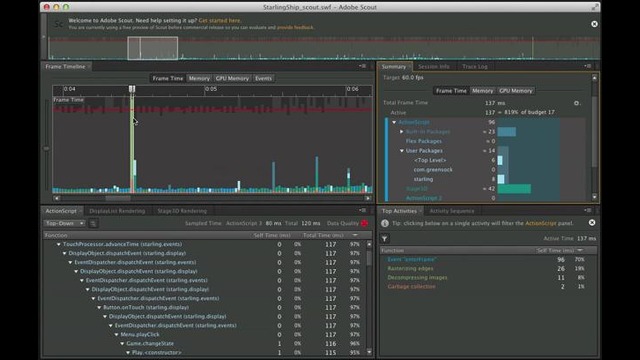Image resolution: width=640 pixels, height=360 pixels.
Task: Switch to the Trace Log tab
Action: coord(475,67)
